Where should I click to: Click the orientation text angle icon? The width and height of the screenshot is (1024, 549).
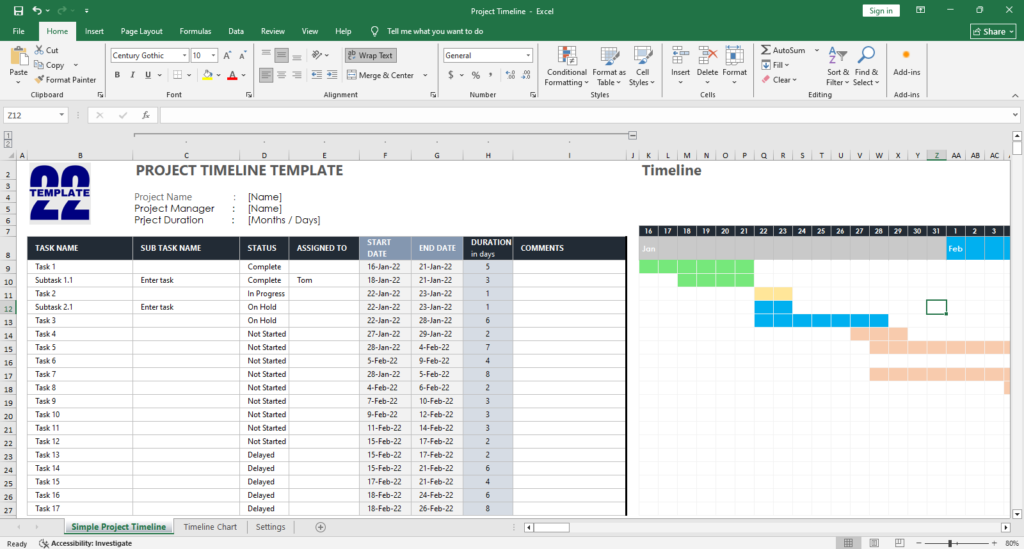317,55
